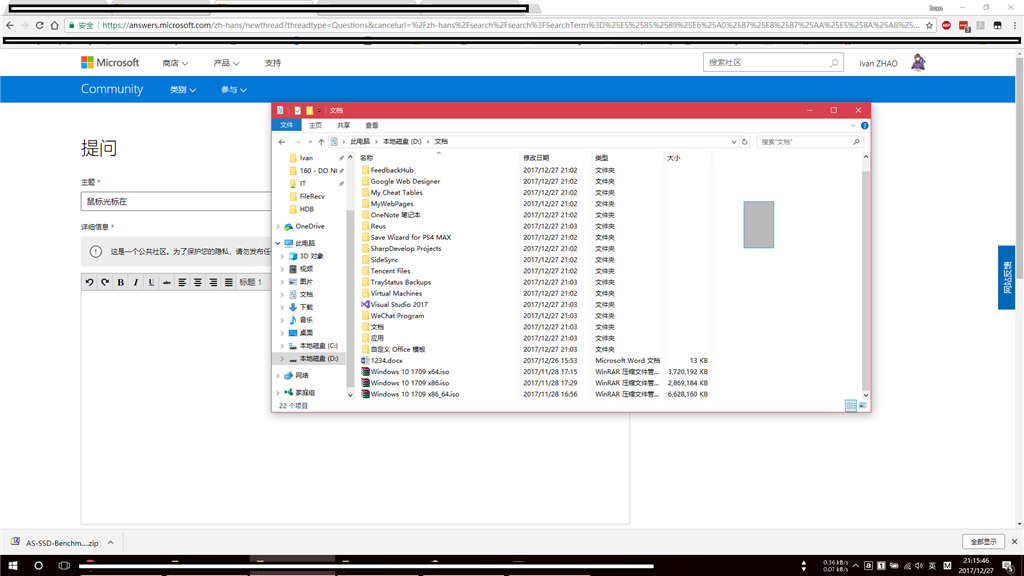Select Windows 10 1709 x64.iso file
This screenshot has width=1024, height=576.
tap(409, 372)
